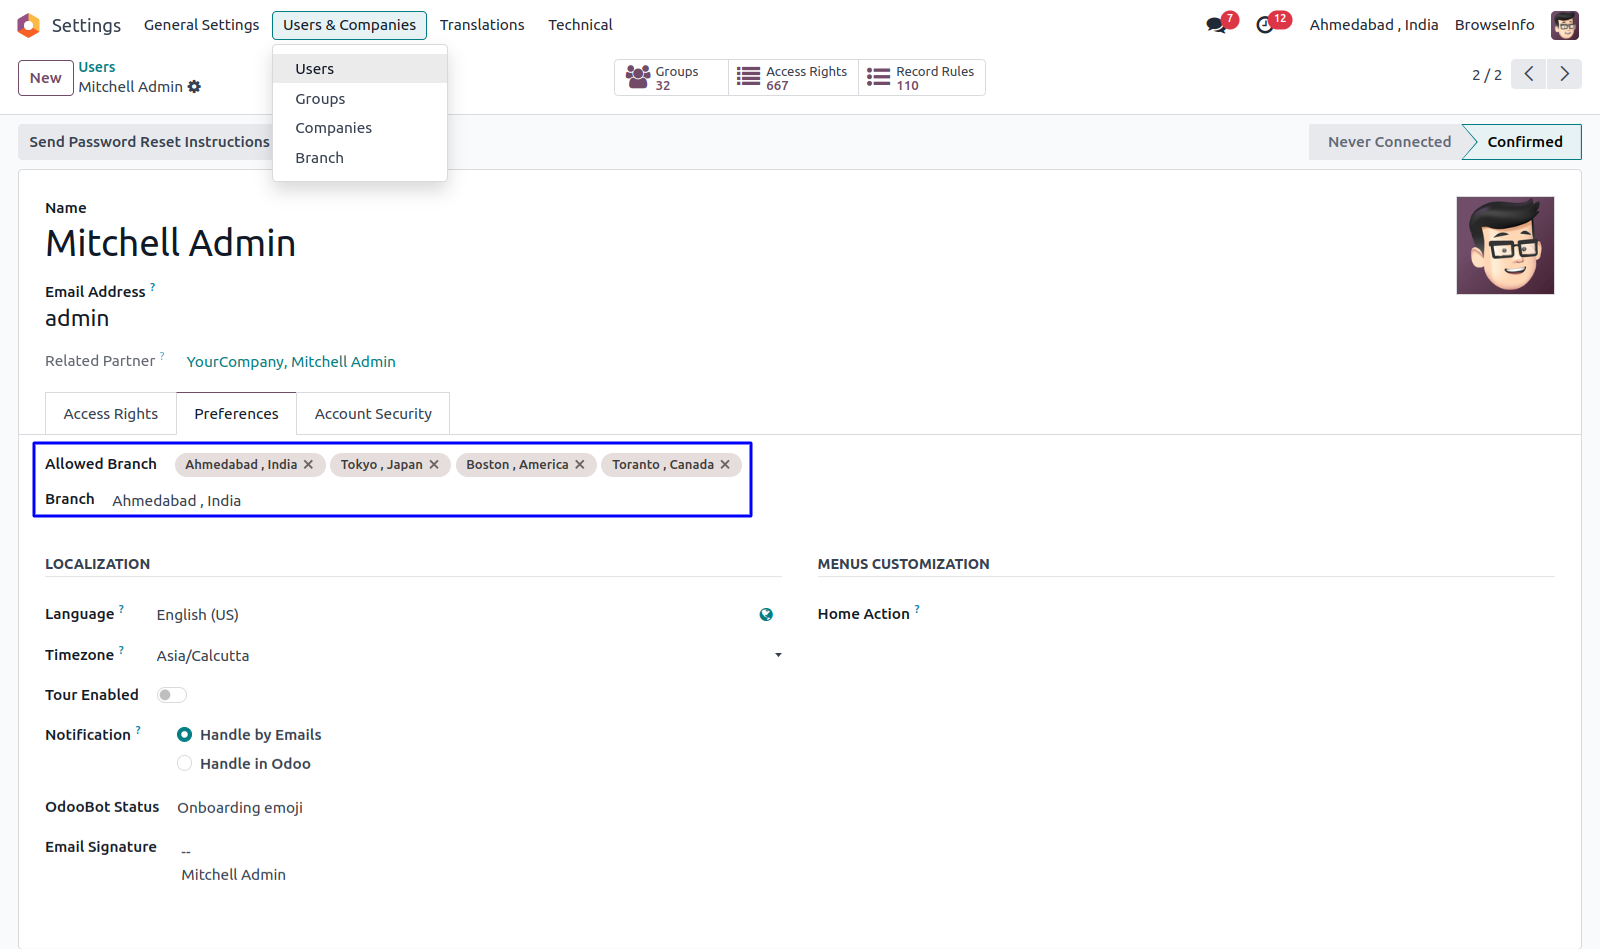Remove the Boston, America branch tag
The image size is (1600, 950).
coord(580,465)
